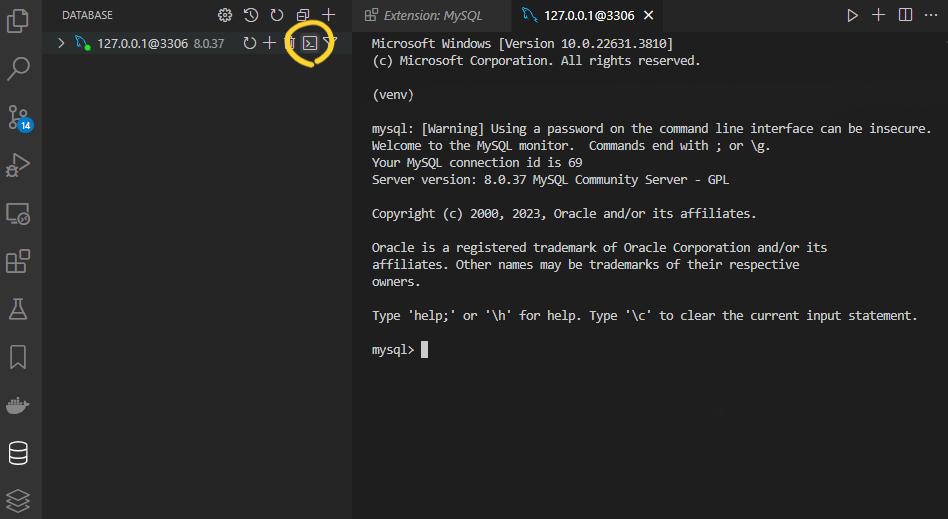948x519 pixels.
Task: Delete the 127.0.0.1@3306 connection with trash icon
Action: pos(290,43)
